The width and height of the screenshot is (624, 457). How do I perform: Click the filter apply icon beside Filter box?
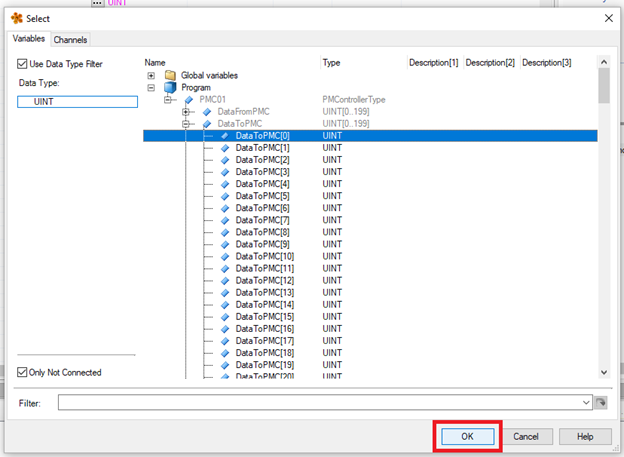click(x=602, y=402)
